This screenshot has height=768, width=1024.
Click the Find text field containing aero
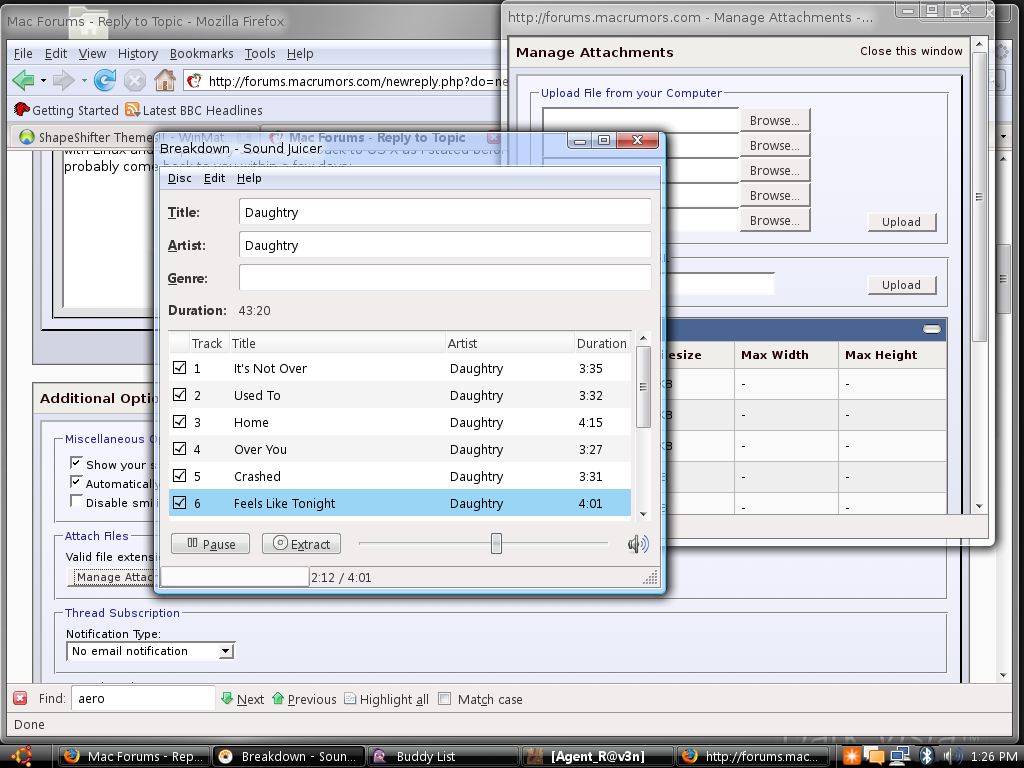143,699
